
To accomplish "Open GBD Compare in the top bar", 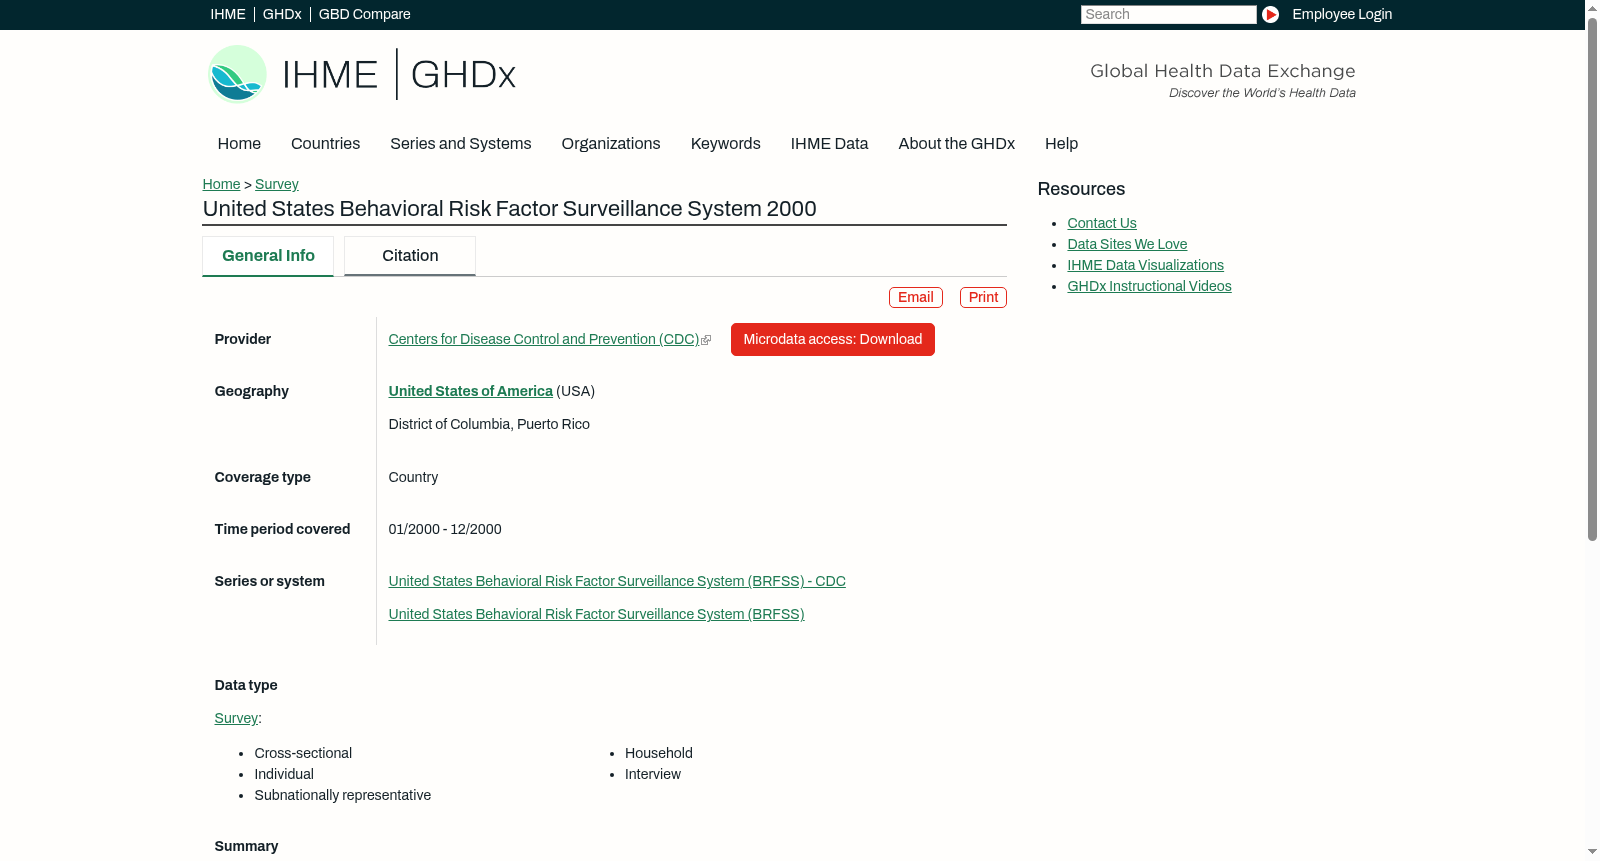I will (x=364, y=14).
